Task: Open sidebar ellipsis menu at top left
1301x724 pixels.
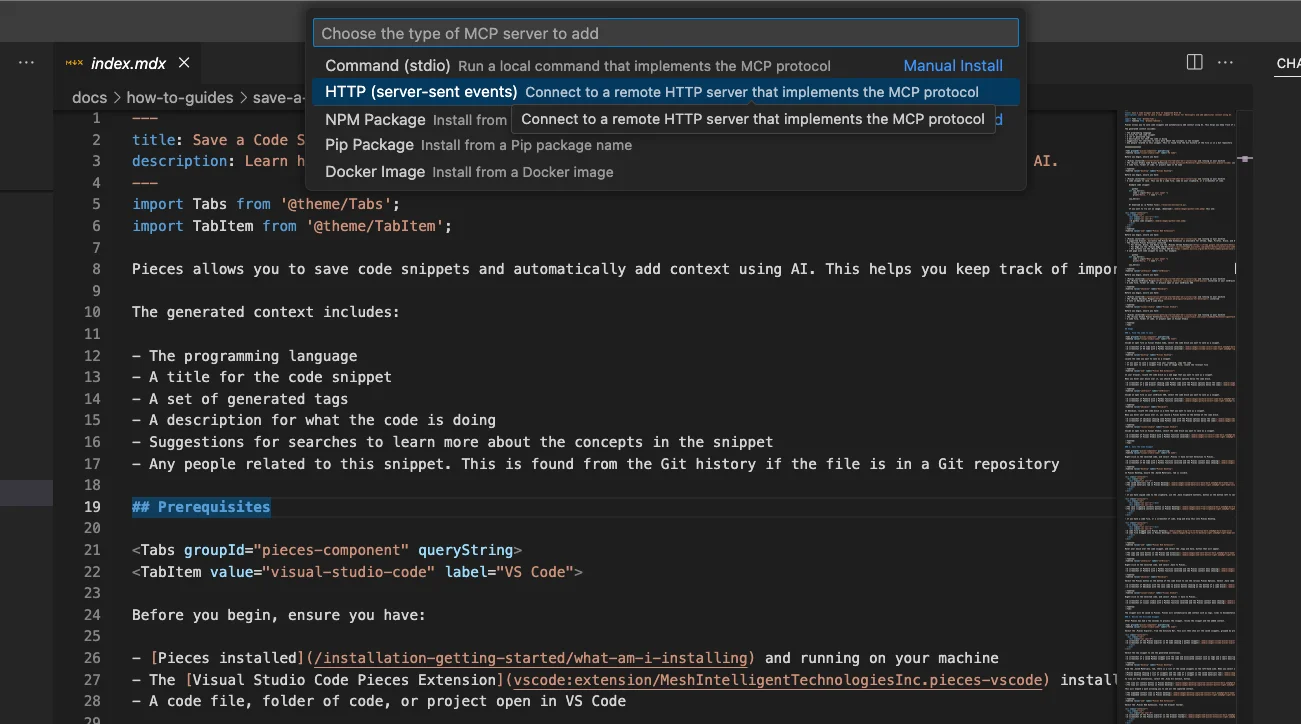Action: coord(27,62)
